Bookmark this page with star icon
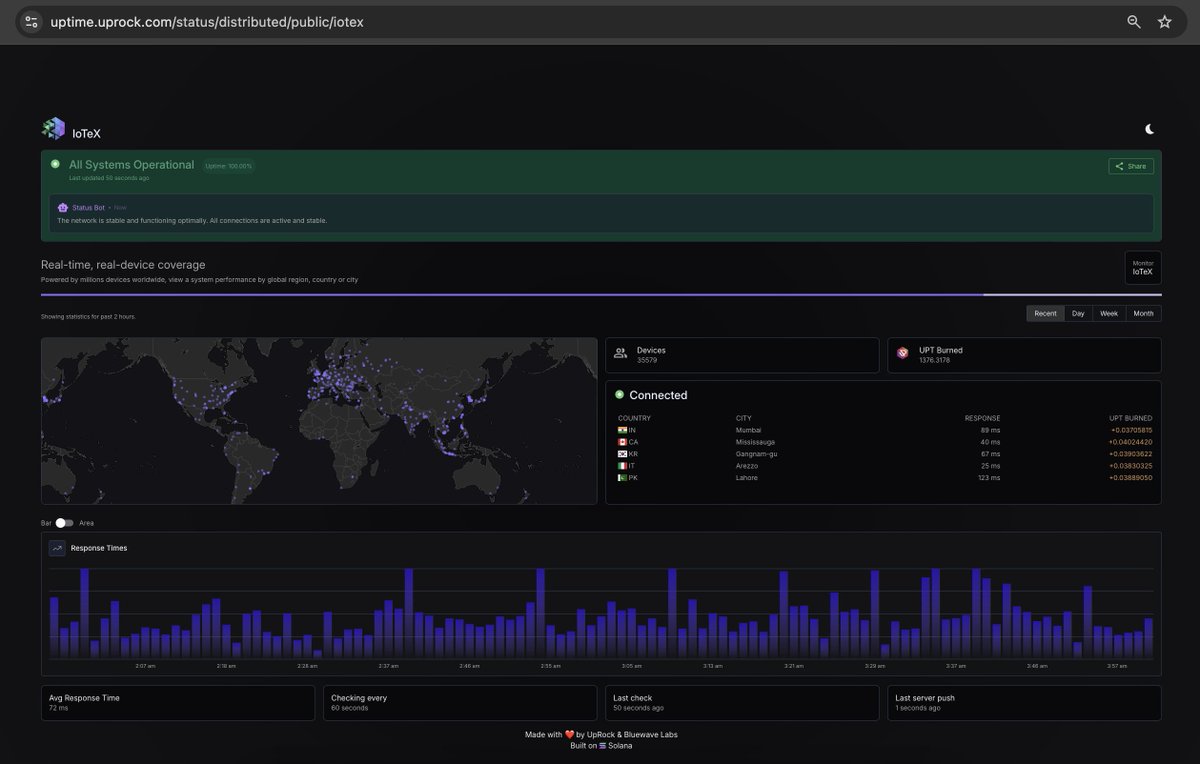This screenshot has width=1200, height=764. [x=1165, y=21]
